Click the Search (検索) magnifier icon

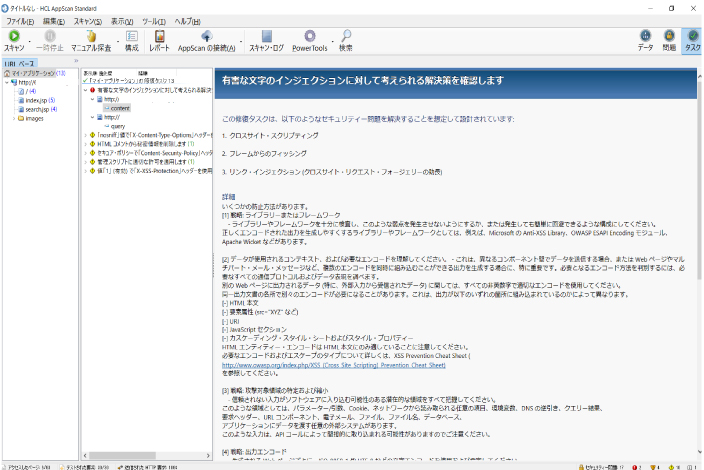coord(346,36)
